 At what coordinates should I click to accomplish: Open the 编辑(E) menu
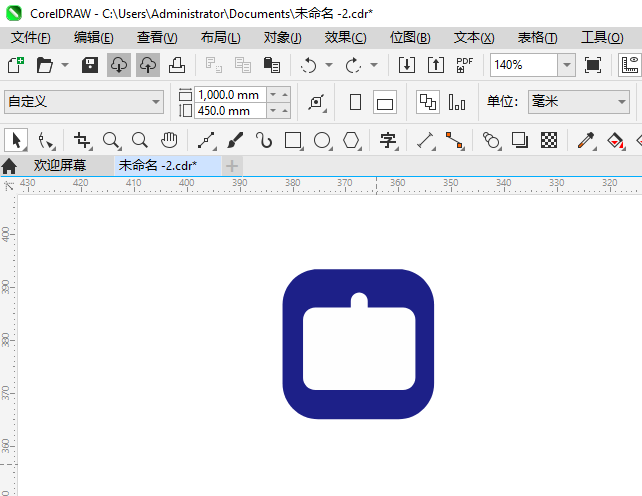tap(94, 38)
